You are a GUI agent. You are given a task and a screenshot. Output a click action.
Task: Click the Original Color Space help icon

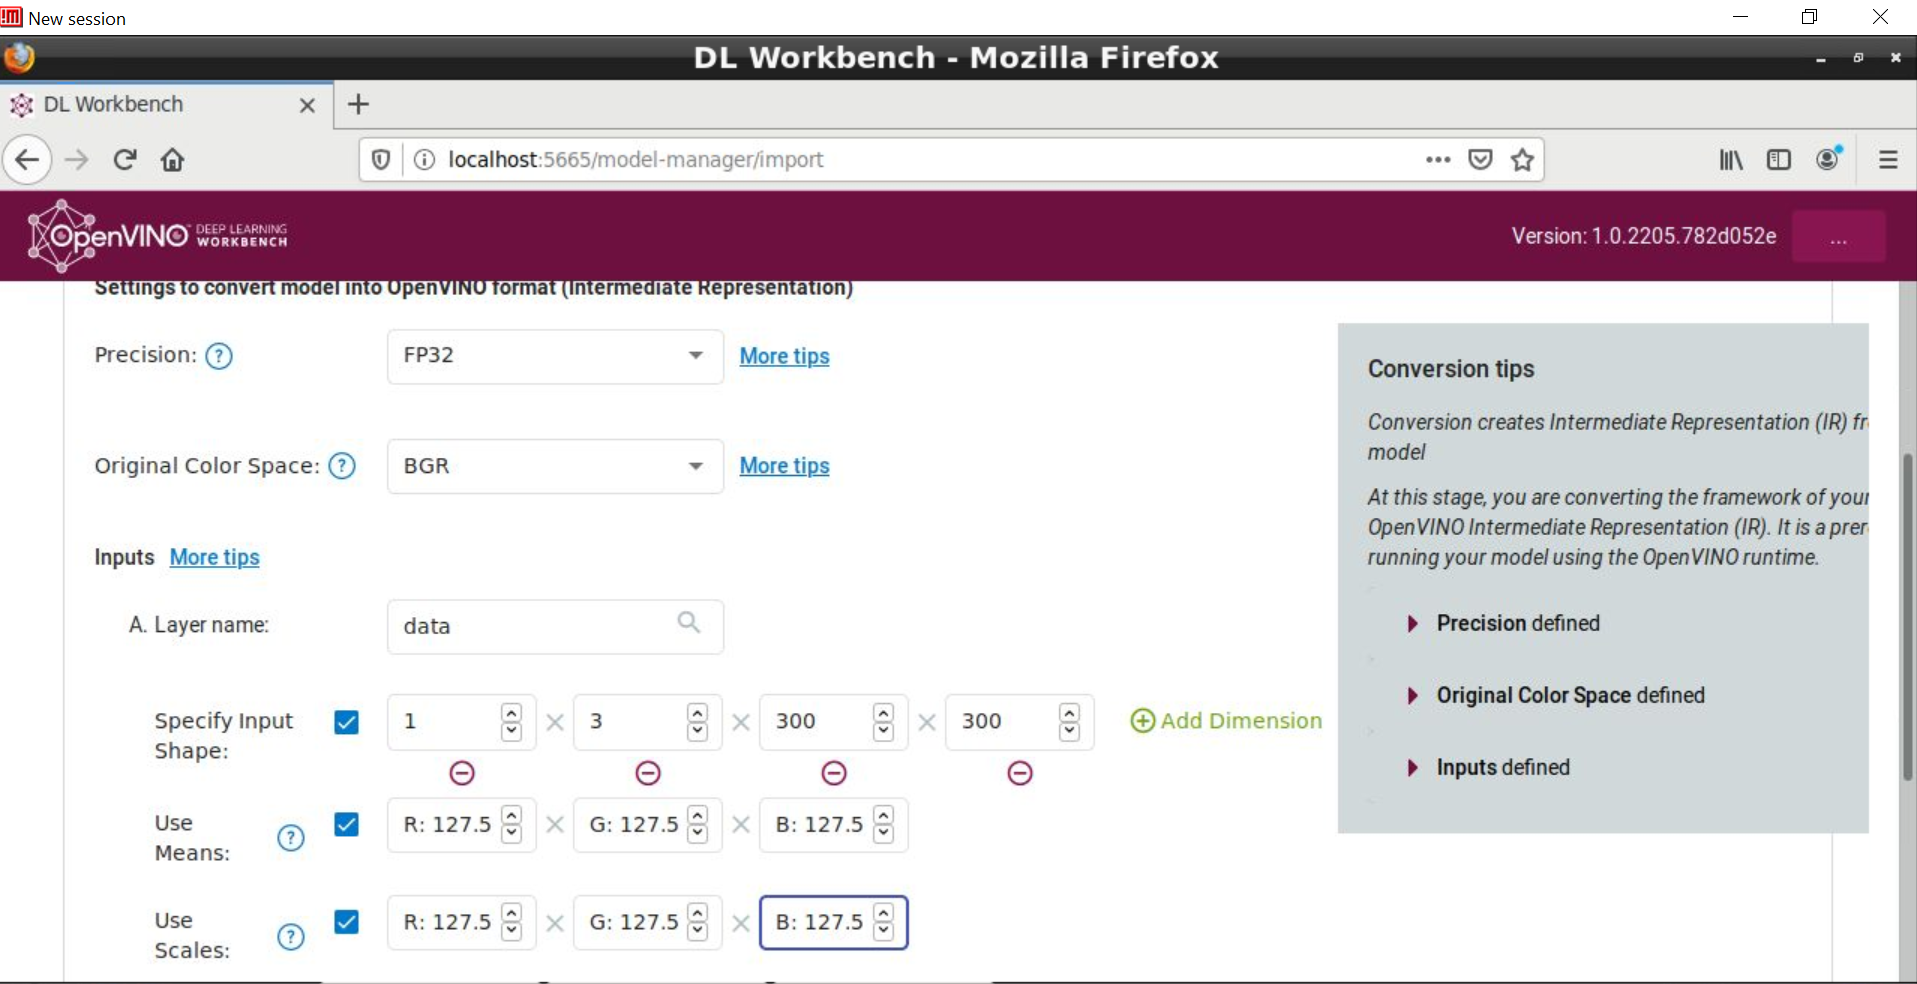click(342, 466)
